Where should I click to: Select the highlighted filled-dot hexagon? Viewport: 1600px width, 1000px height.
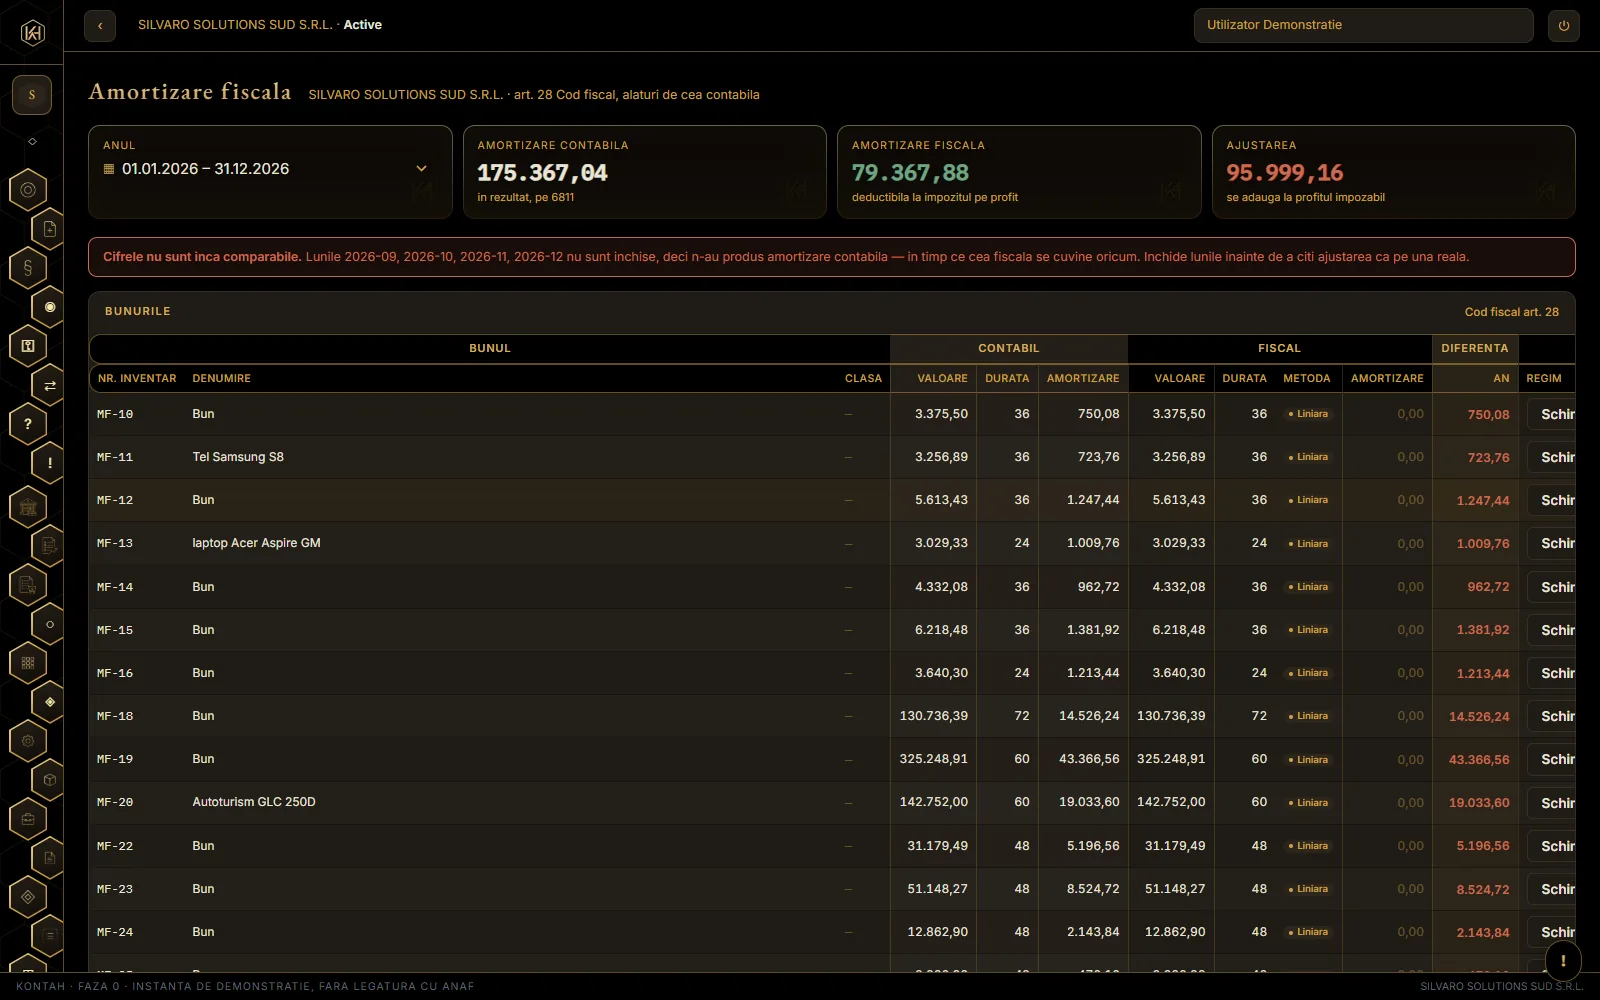(x=50, y=307)
